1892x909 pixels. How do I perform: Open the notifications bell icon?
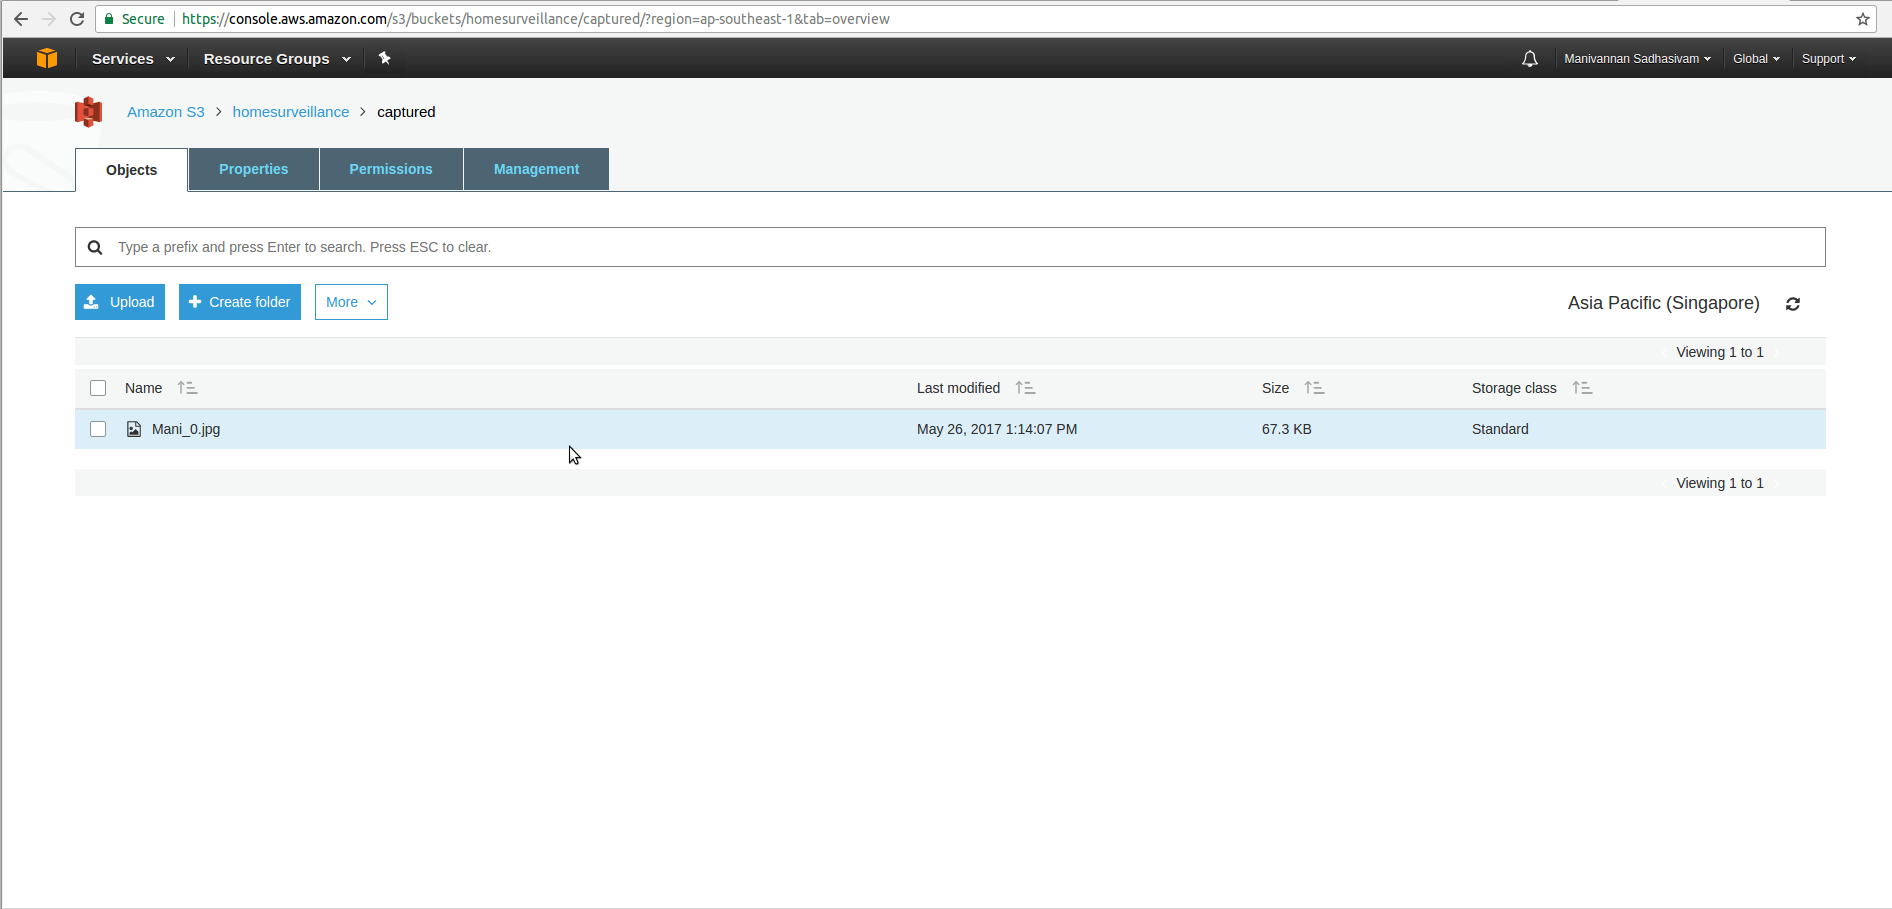coord(1529,59)
